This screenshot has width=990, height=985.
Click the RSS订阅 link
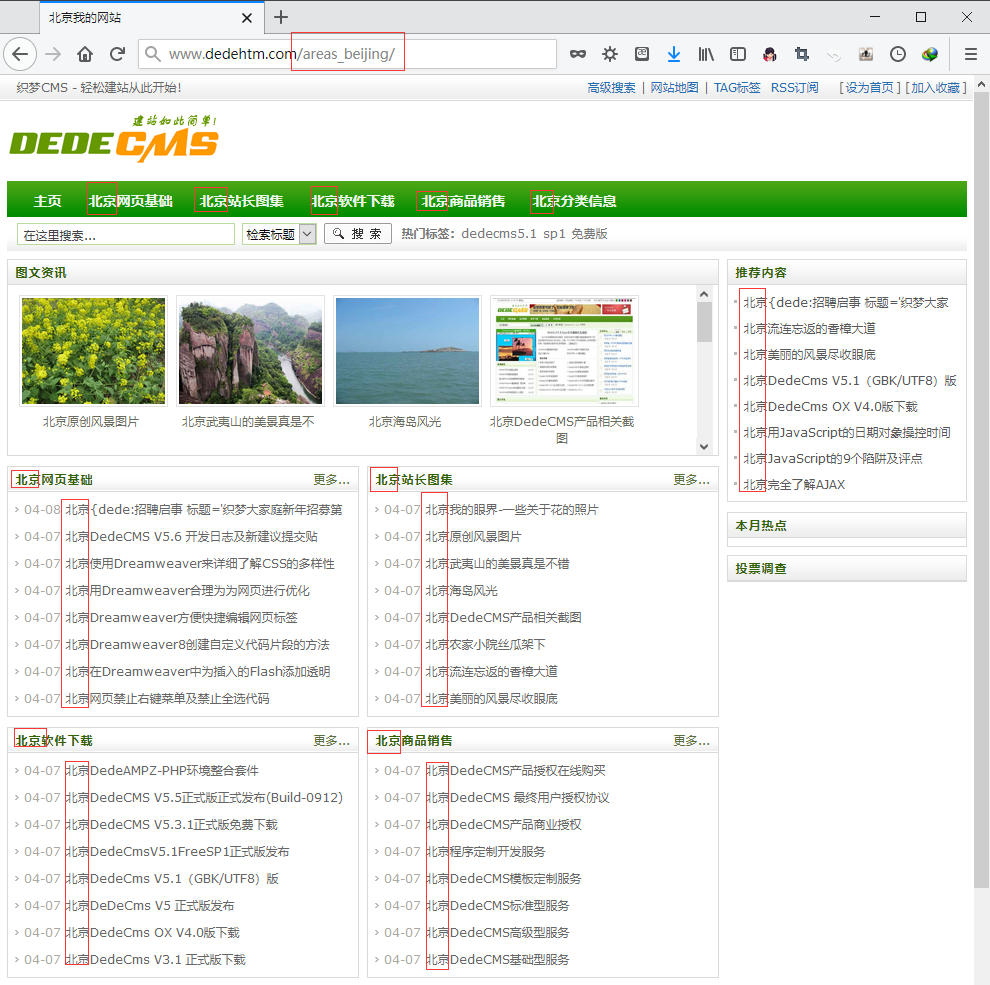pyautogui.click(x=794, y=88)
